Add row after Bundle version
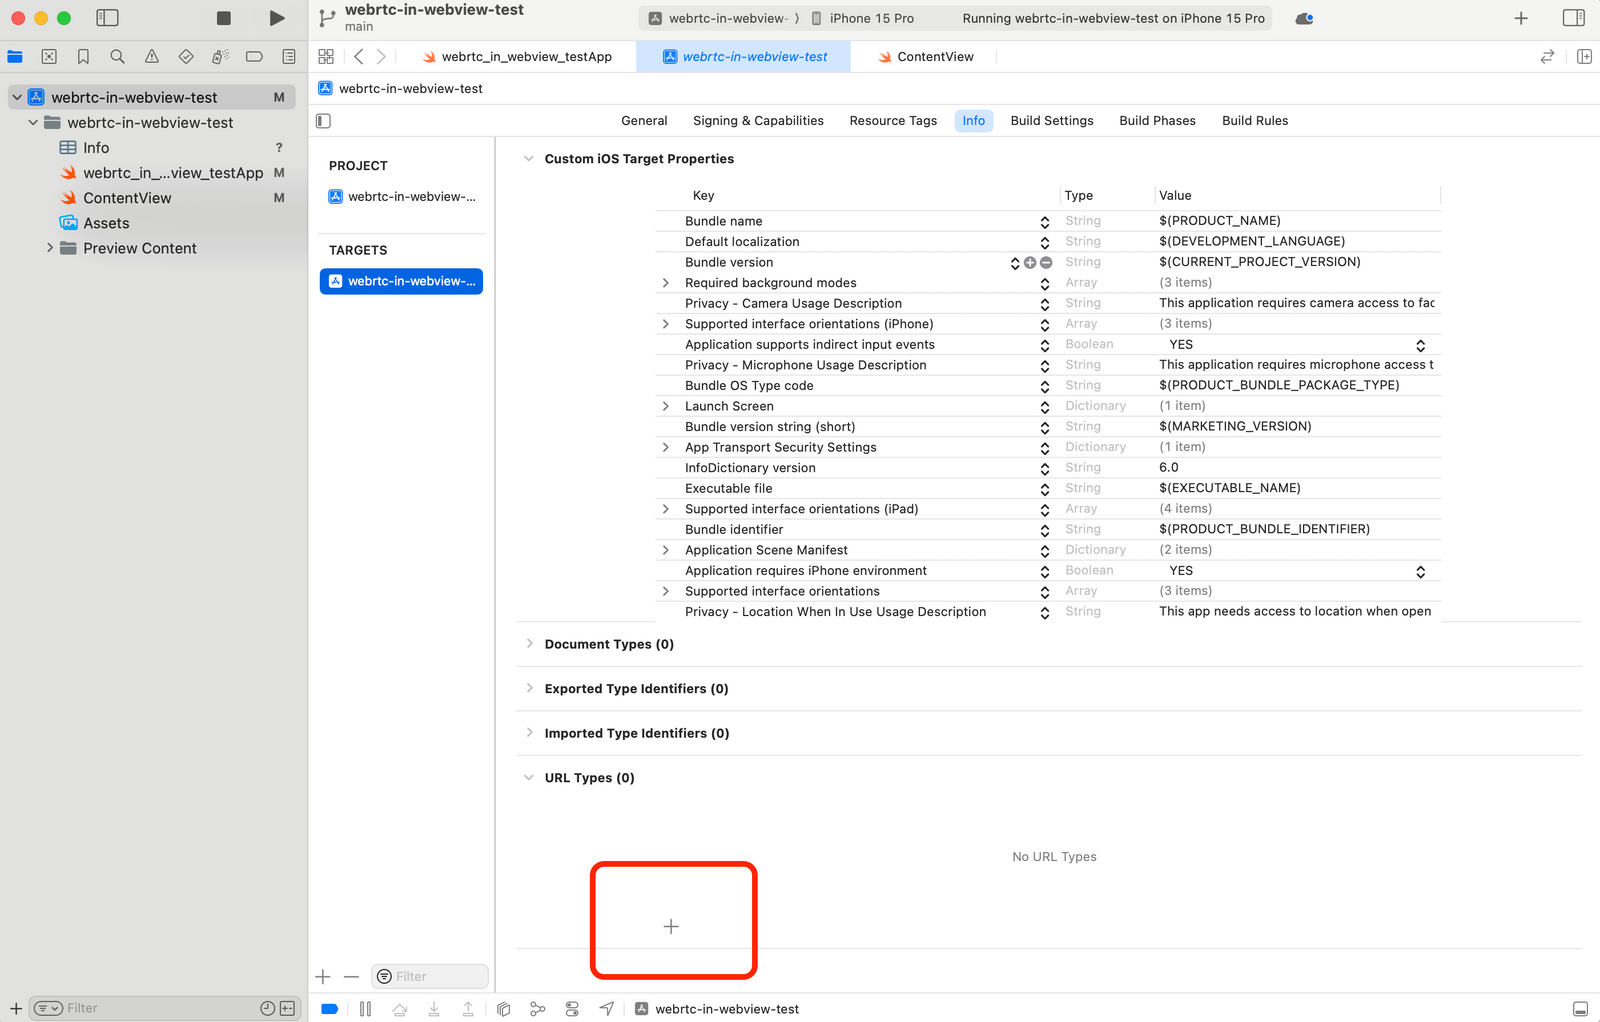Screen dimensions: 1600x1022 coord(1030,263)
